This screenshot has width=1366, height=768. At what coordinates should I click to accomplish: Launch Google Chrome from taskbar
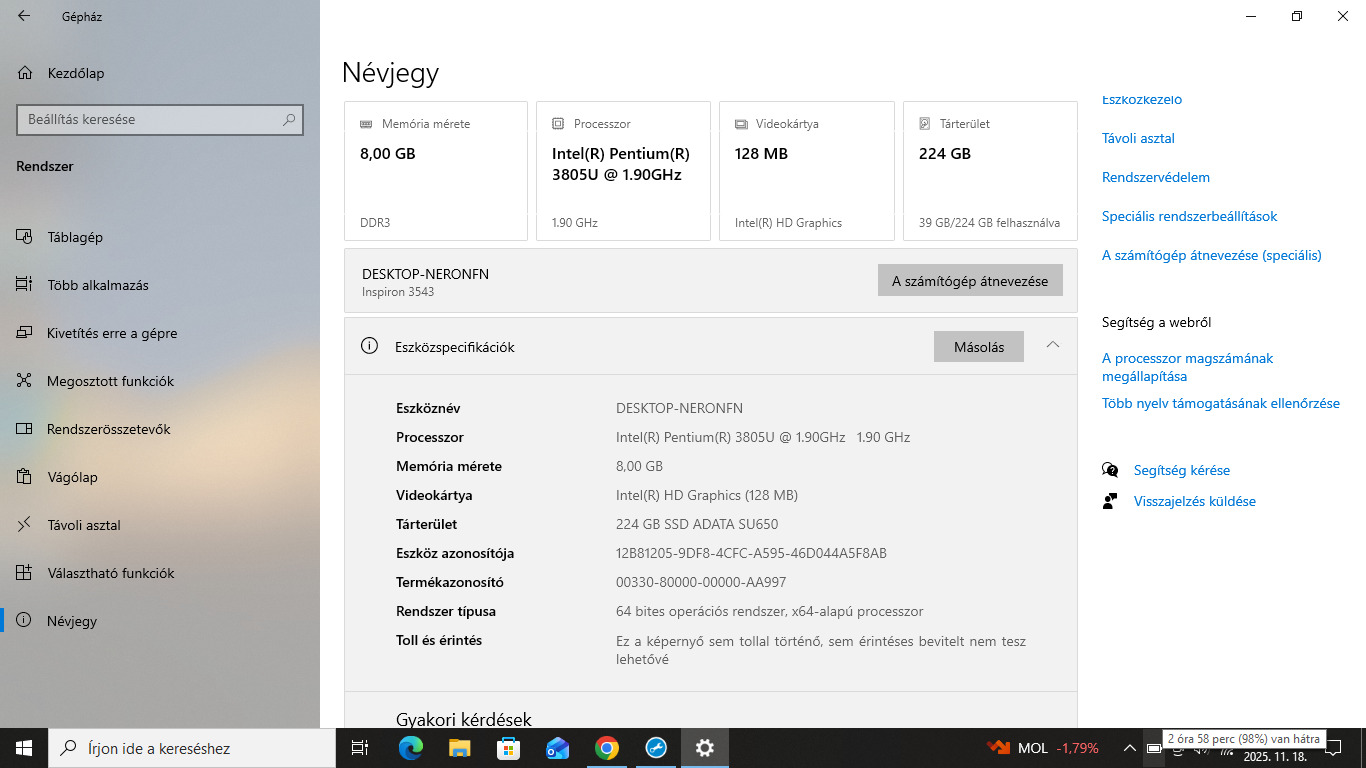607,748
